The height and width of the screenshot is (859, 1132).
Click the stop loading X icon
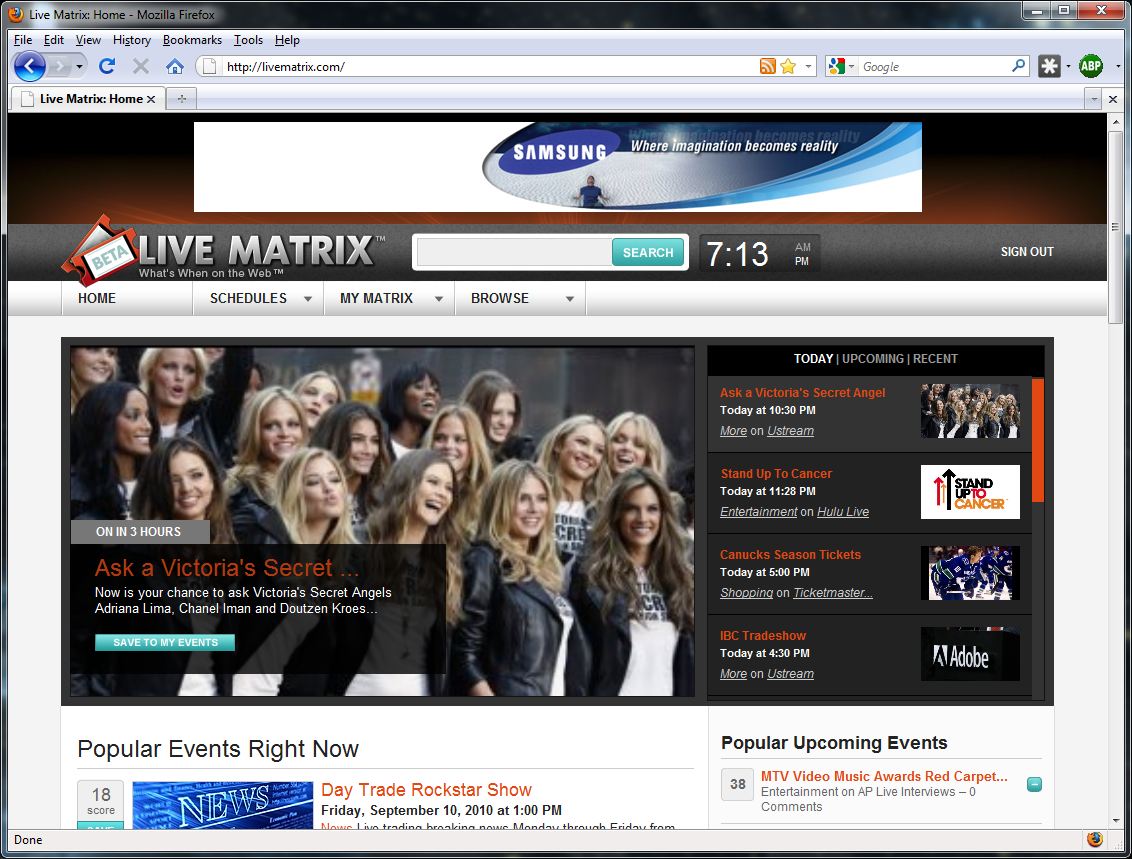[141, 66]
